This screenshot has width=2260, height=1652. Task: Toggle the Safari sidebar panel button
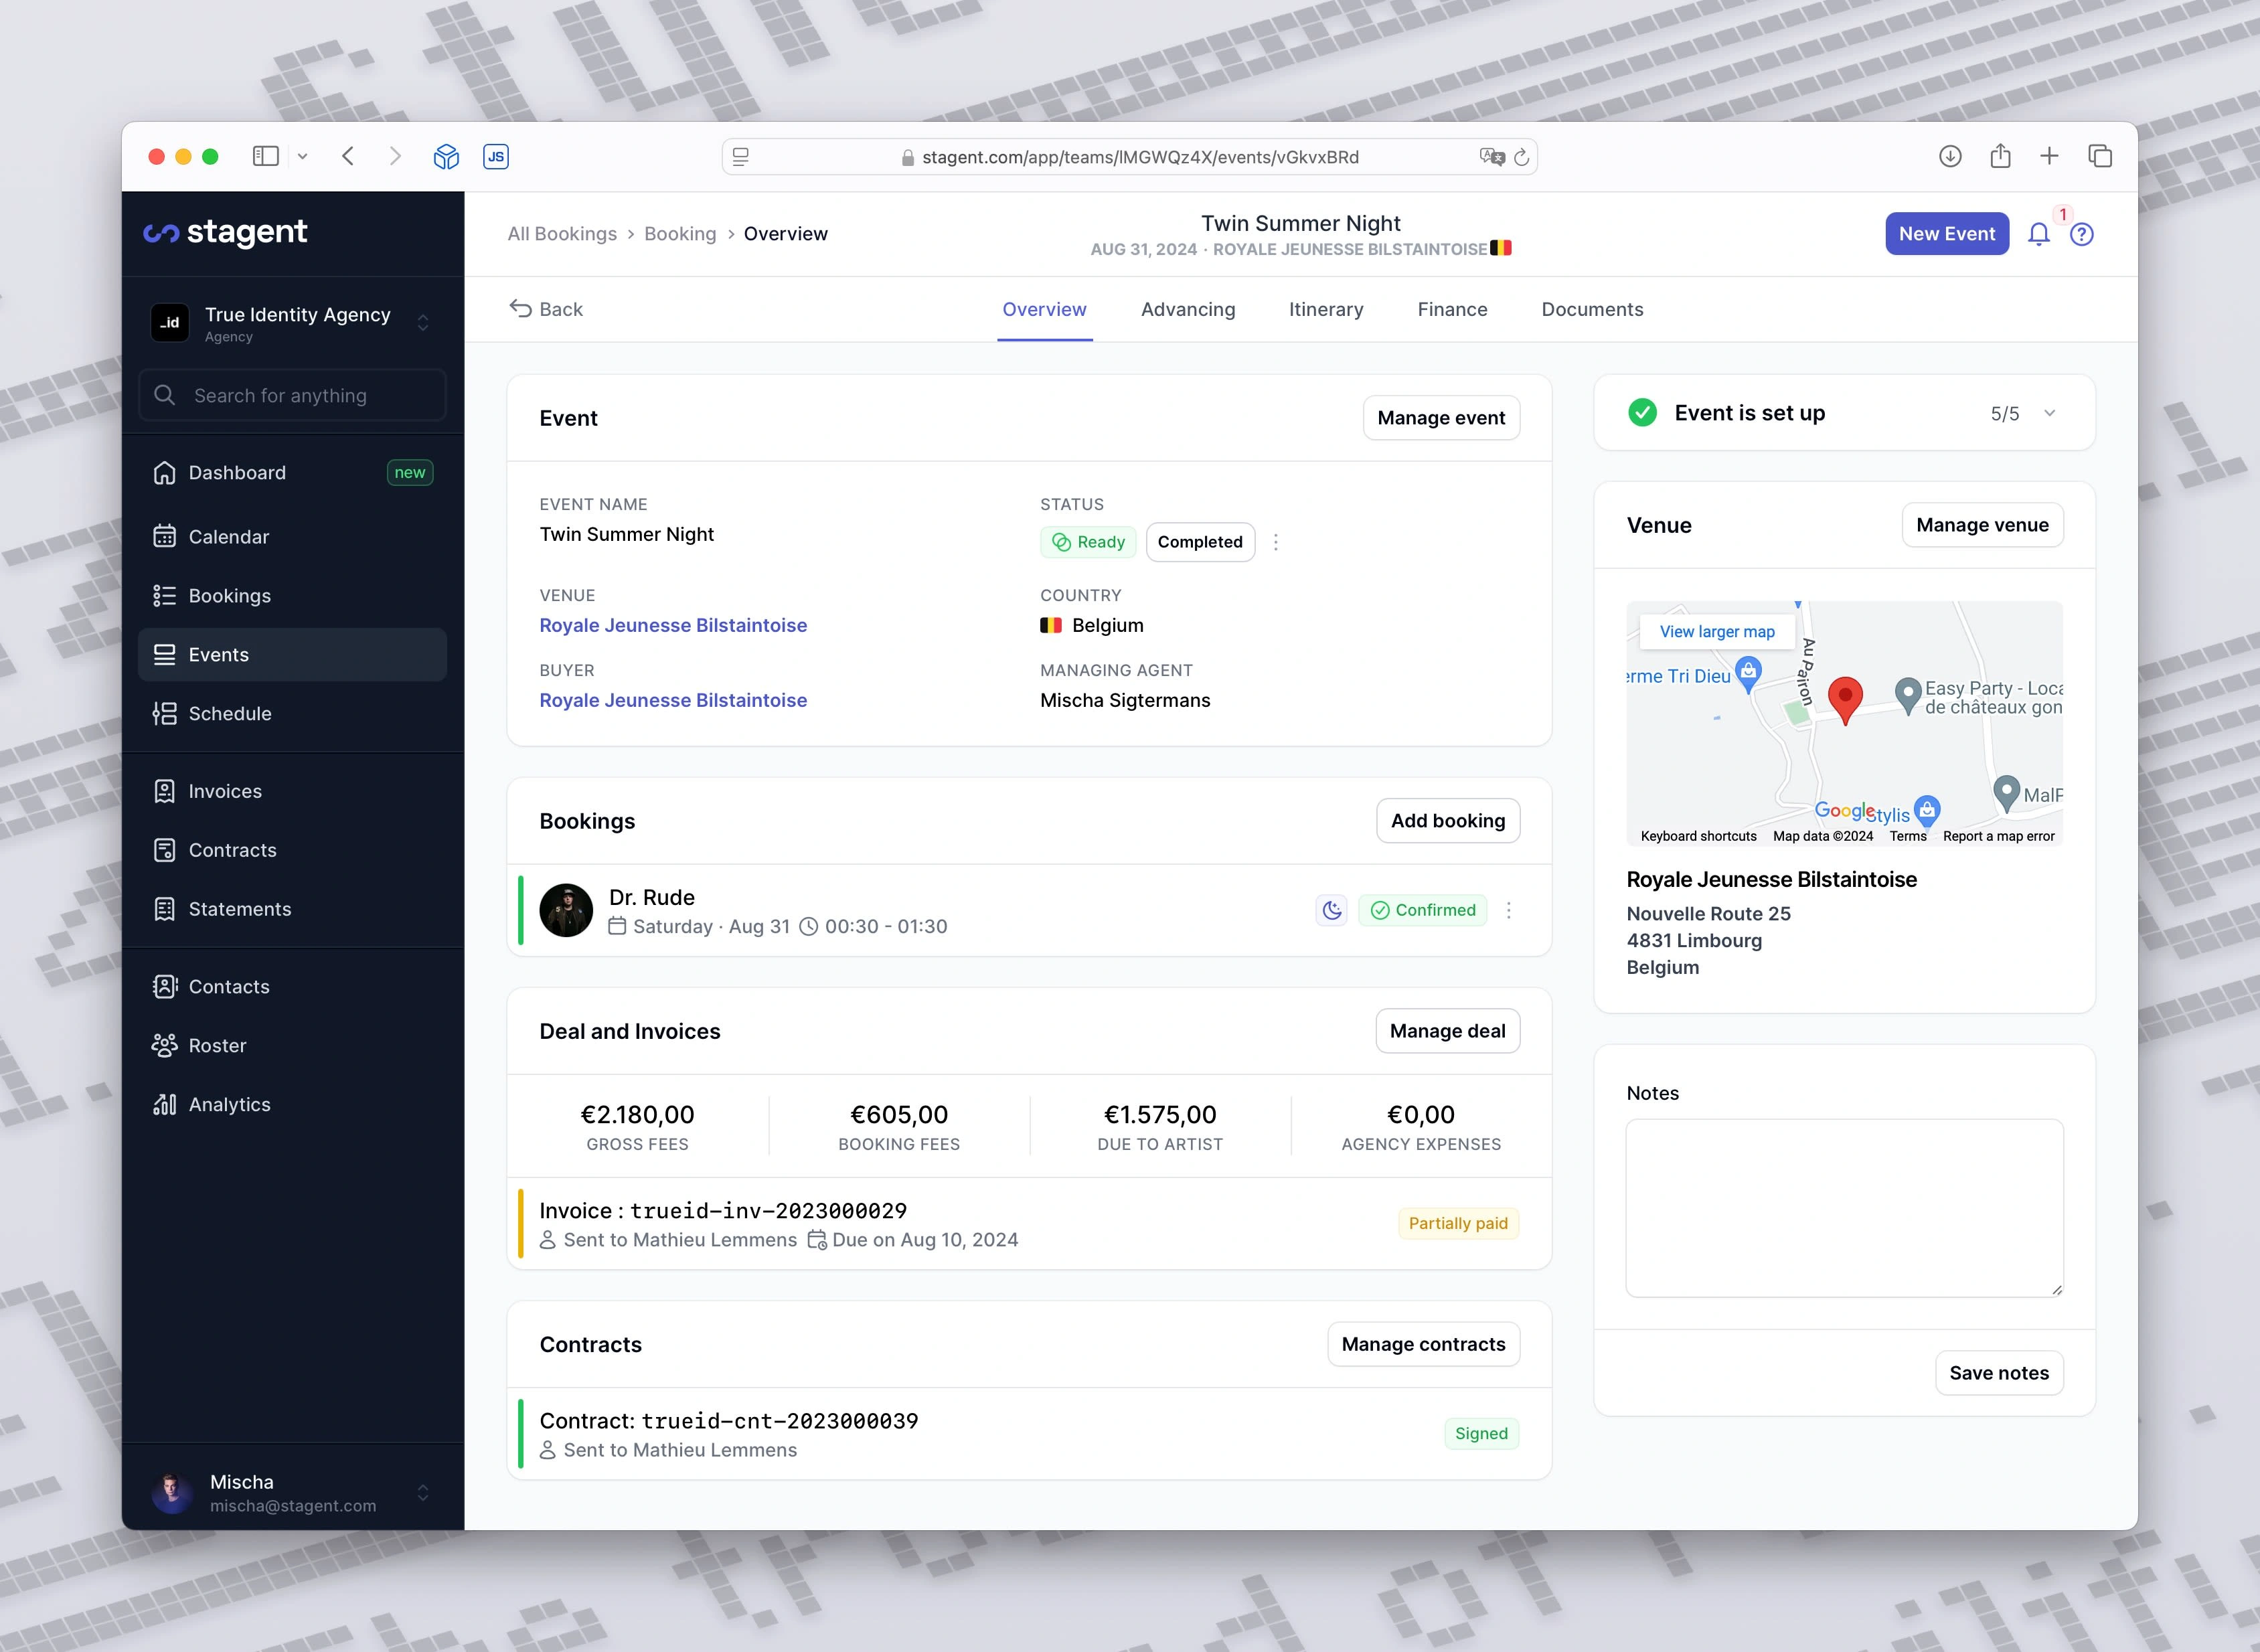[265, 156]
